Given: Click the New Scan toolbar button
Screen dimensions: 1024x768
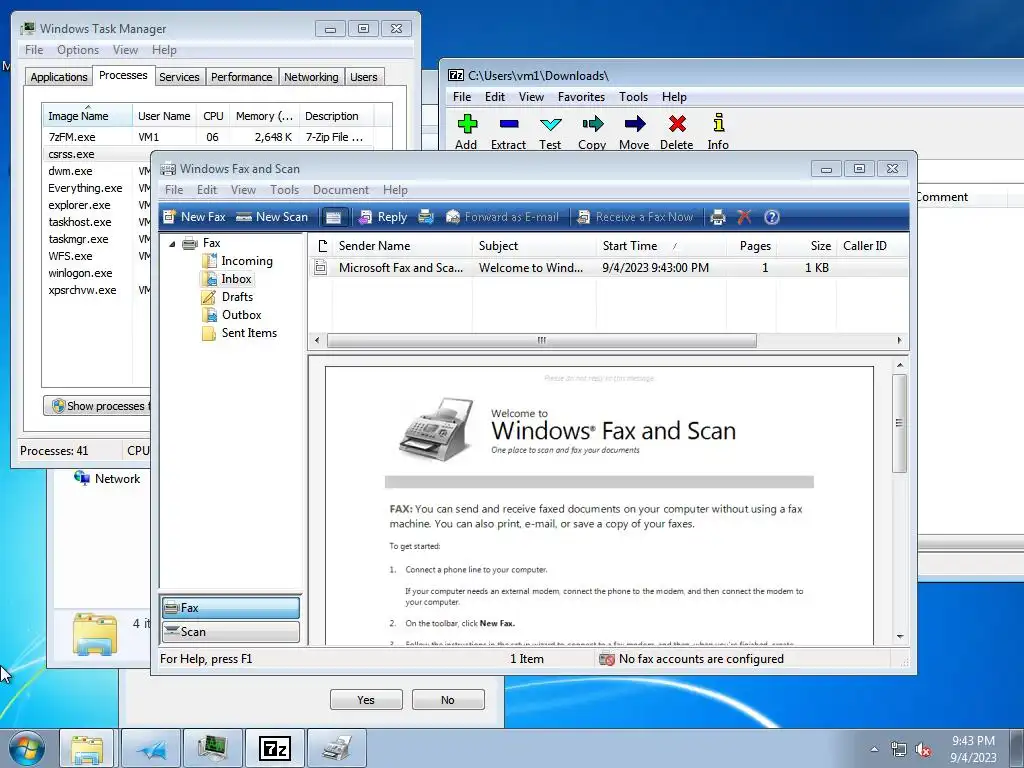Looking at the screenshot, I should 272,217.
